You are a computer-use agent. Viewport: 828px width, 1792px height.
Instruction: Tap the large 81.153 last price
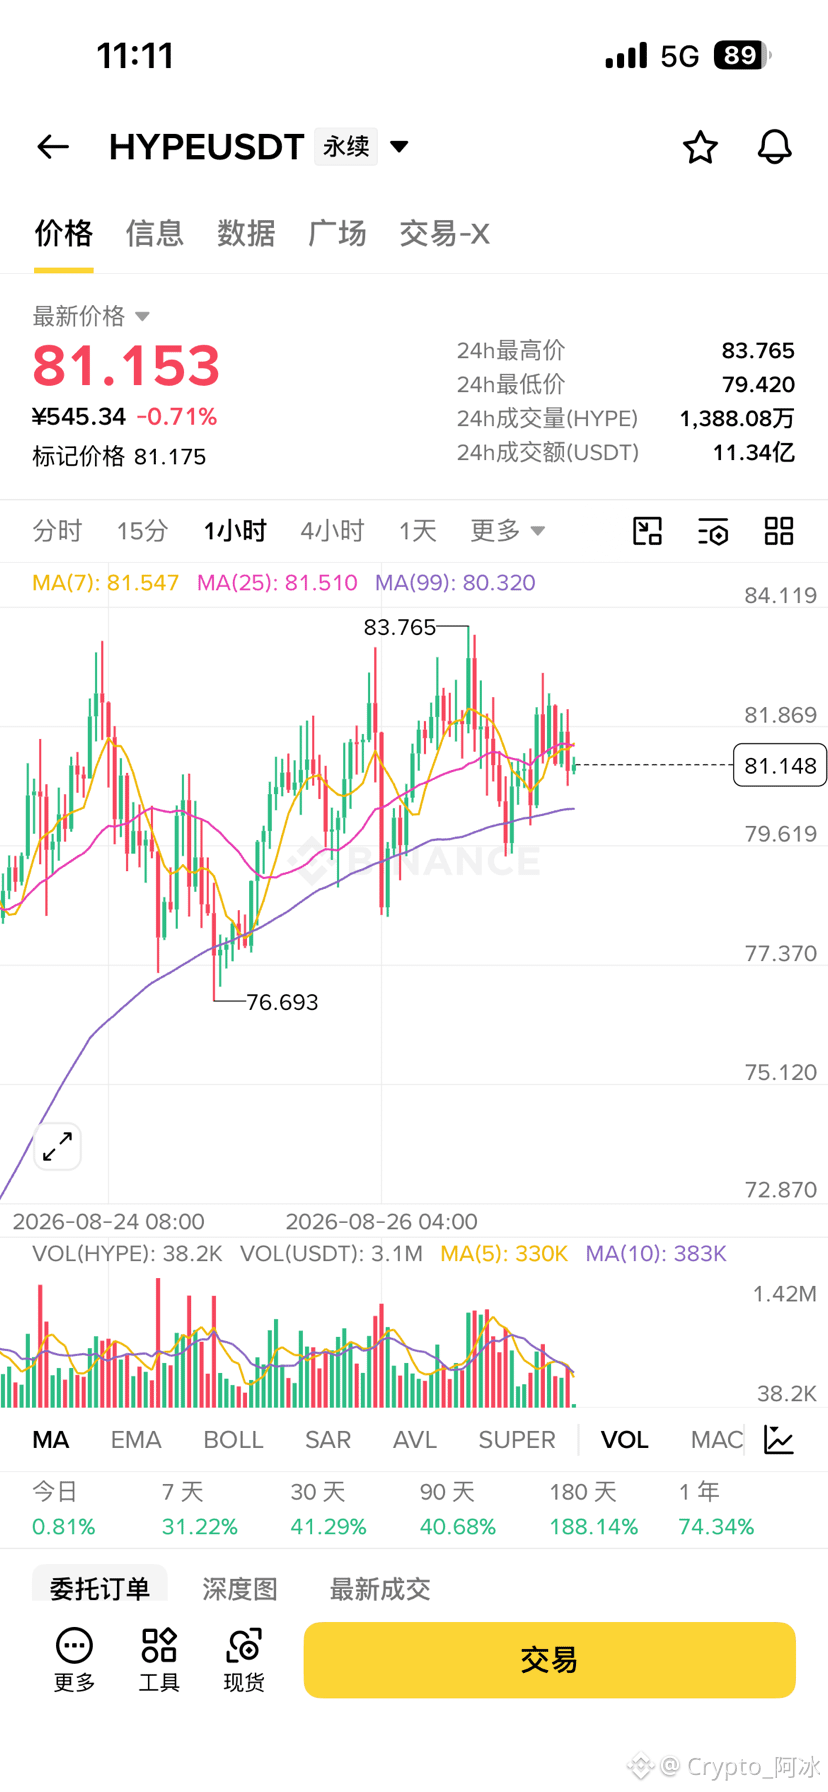pos(126,366)
